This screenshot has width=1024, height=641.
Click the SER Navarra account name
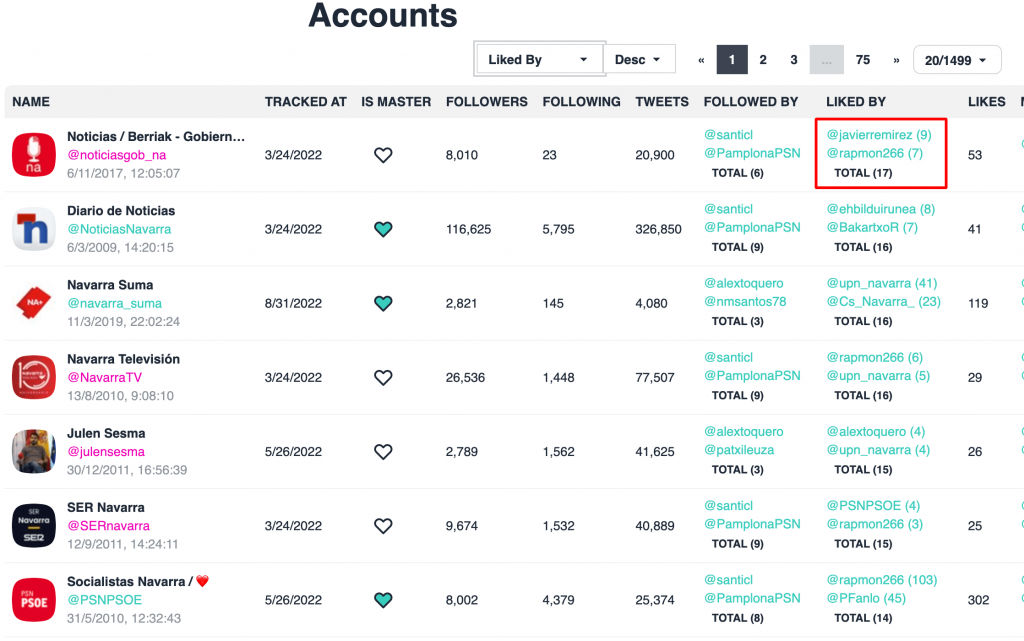tap(106, 507)
